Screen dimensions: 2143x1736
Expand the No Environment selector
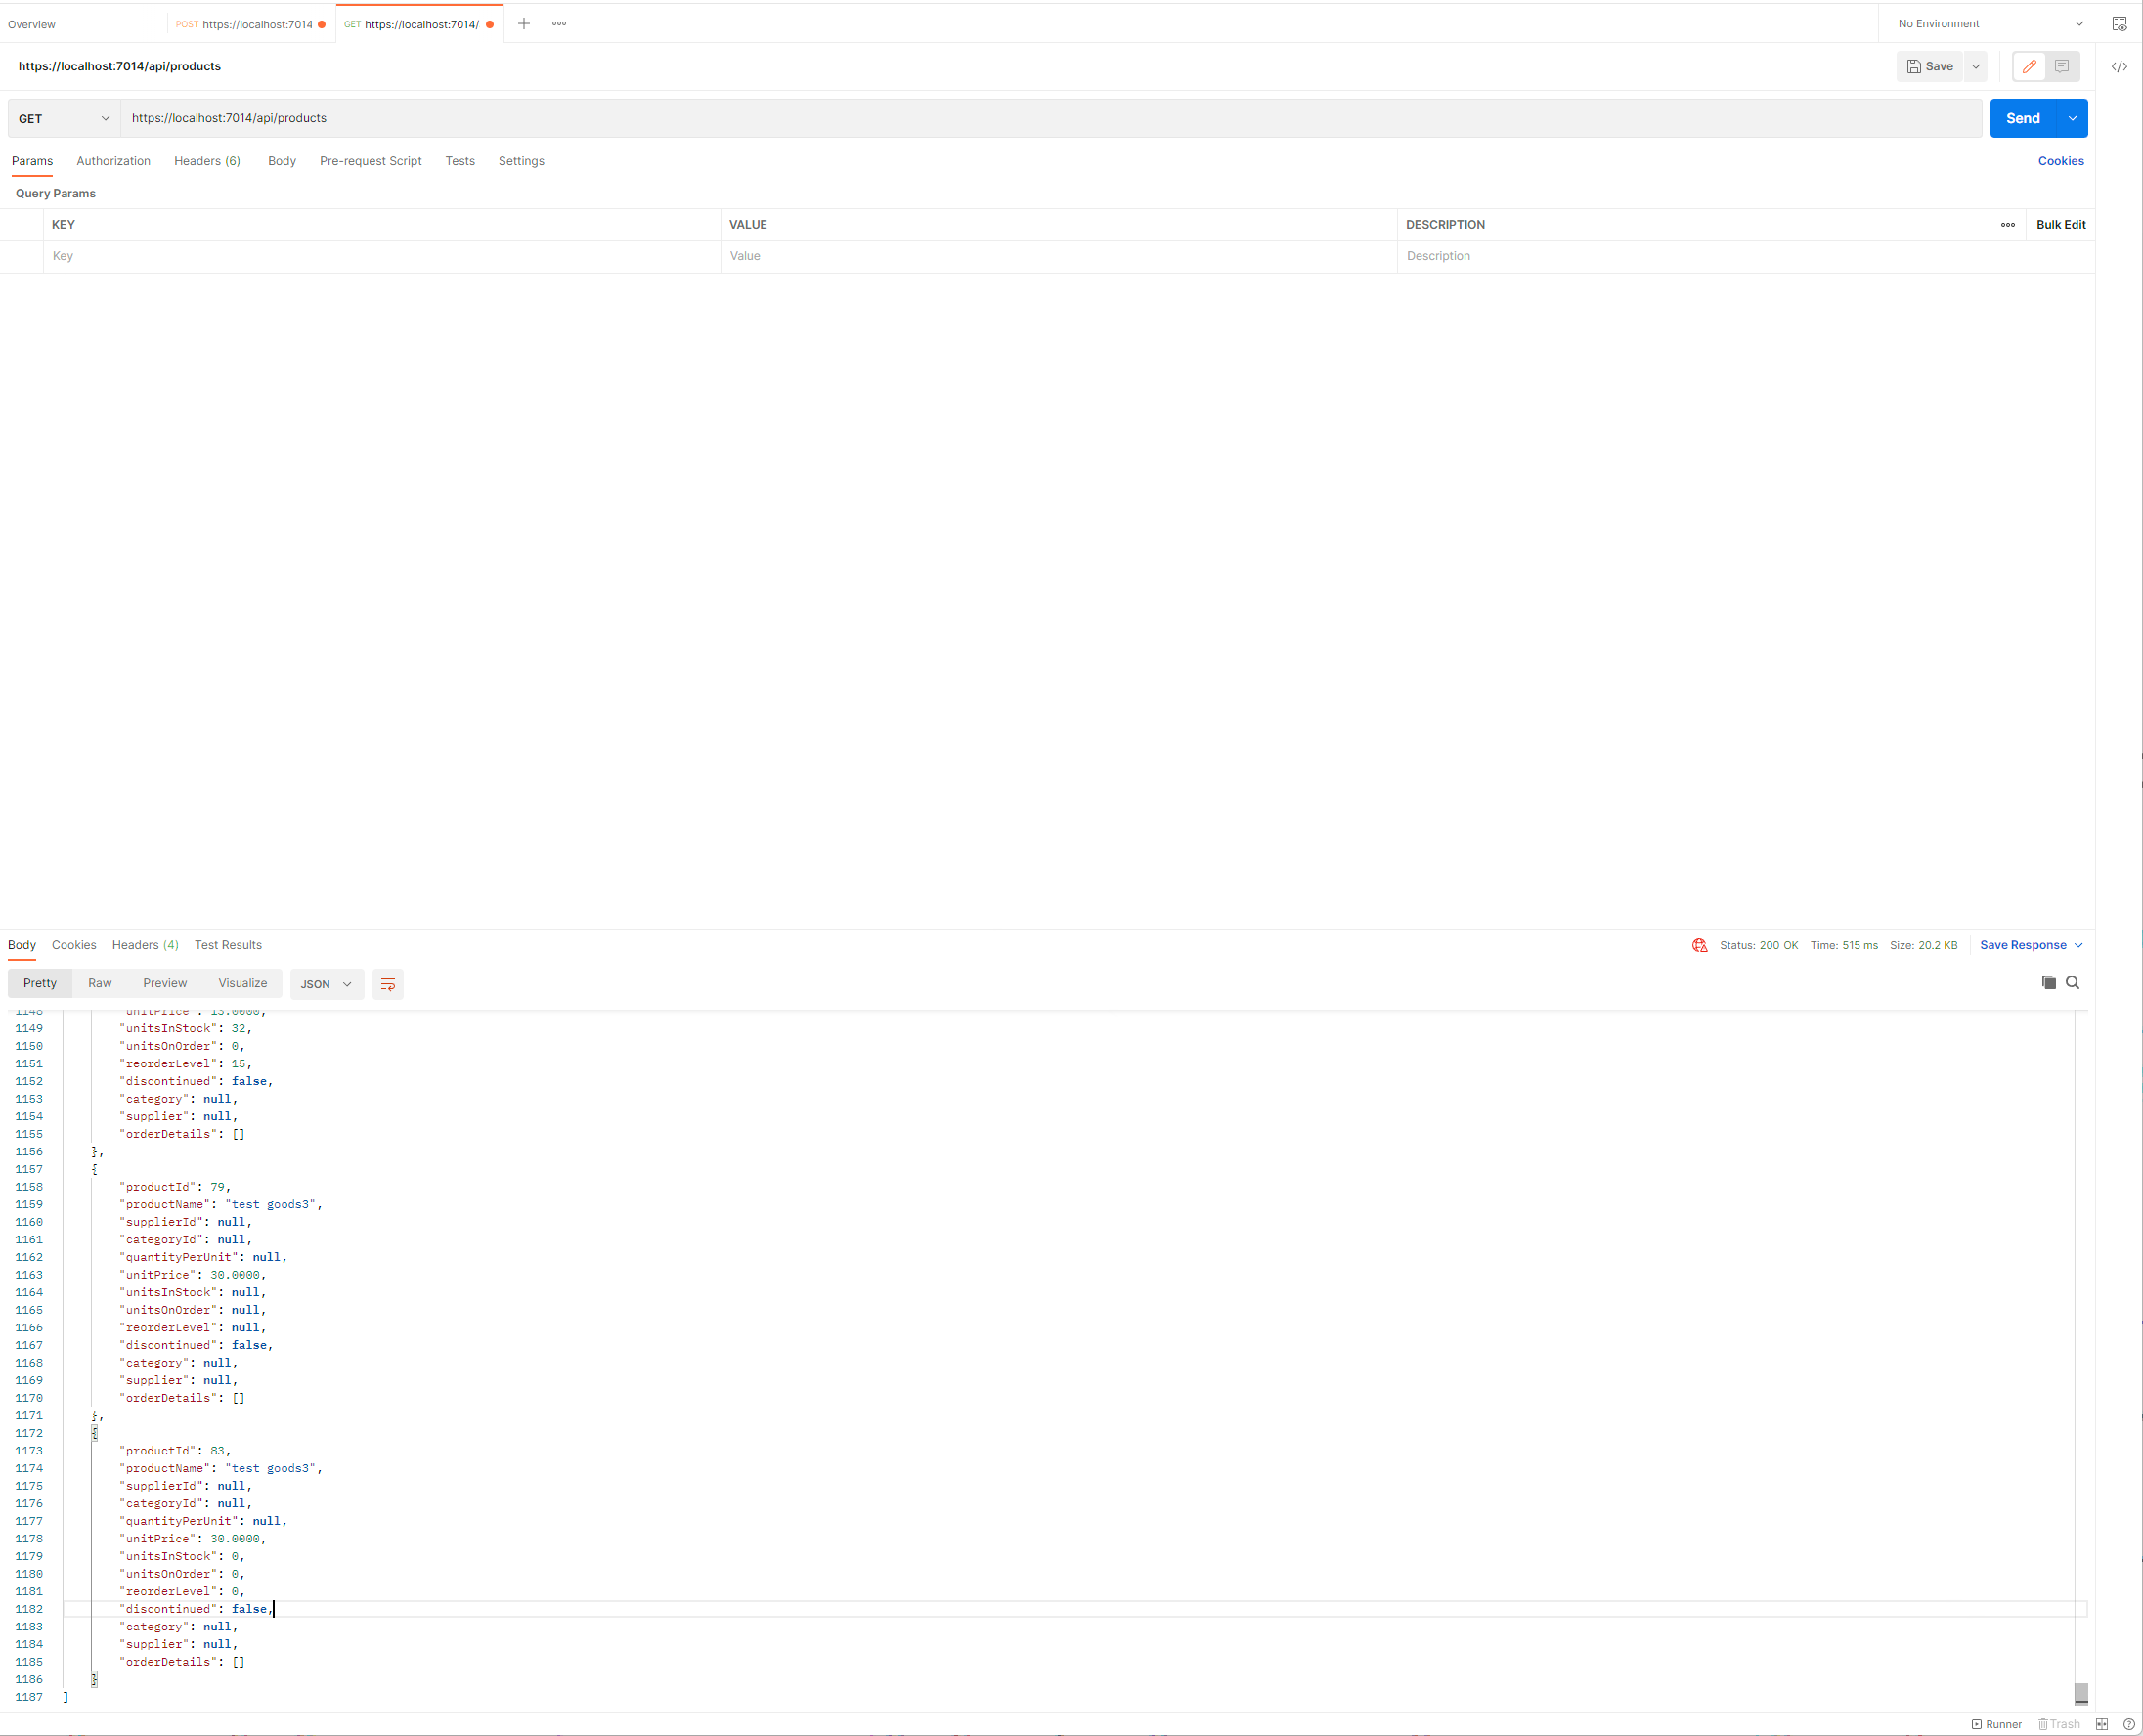click(x=1989, y=24)
